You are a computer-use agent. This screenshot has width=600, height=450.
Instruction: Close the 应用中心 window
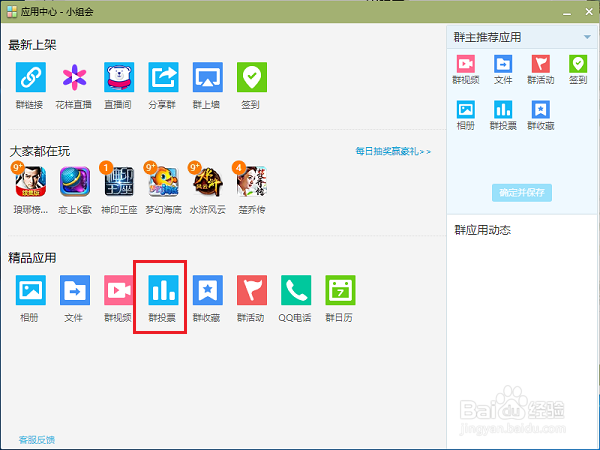click(589, 12)
